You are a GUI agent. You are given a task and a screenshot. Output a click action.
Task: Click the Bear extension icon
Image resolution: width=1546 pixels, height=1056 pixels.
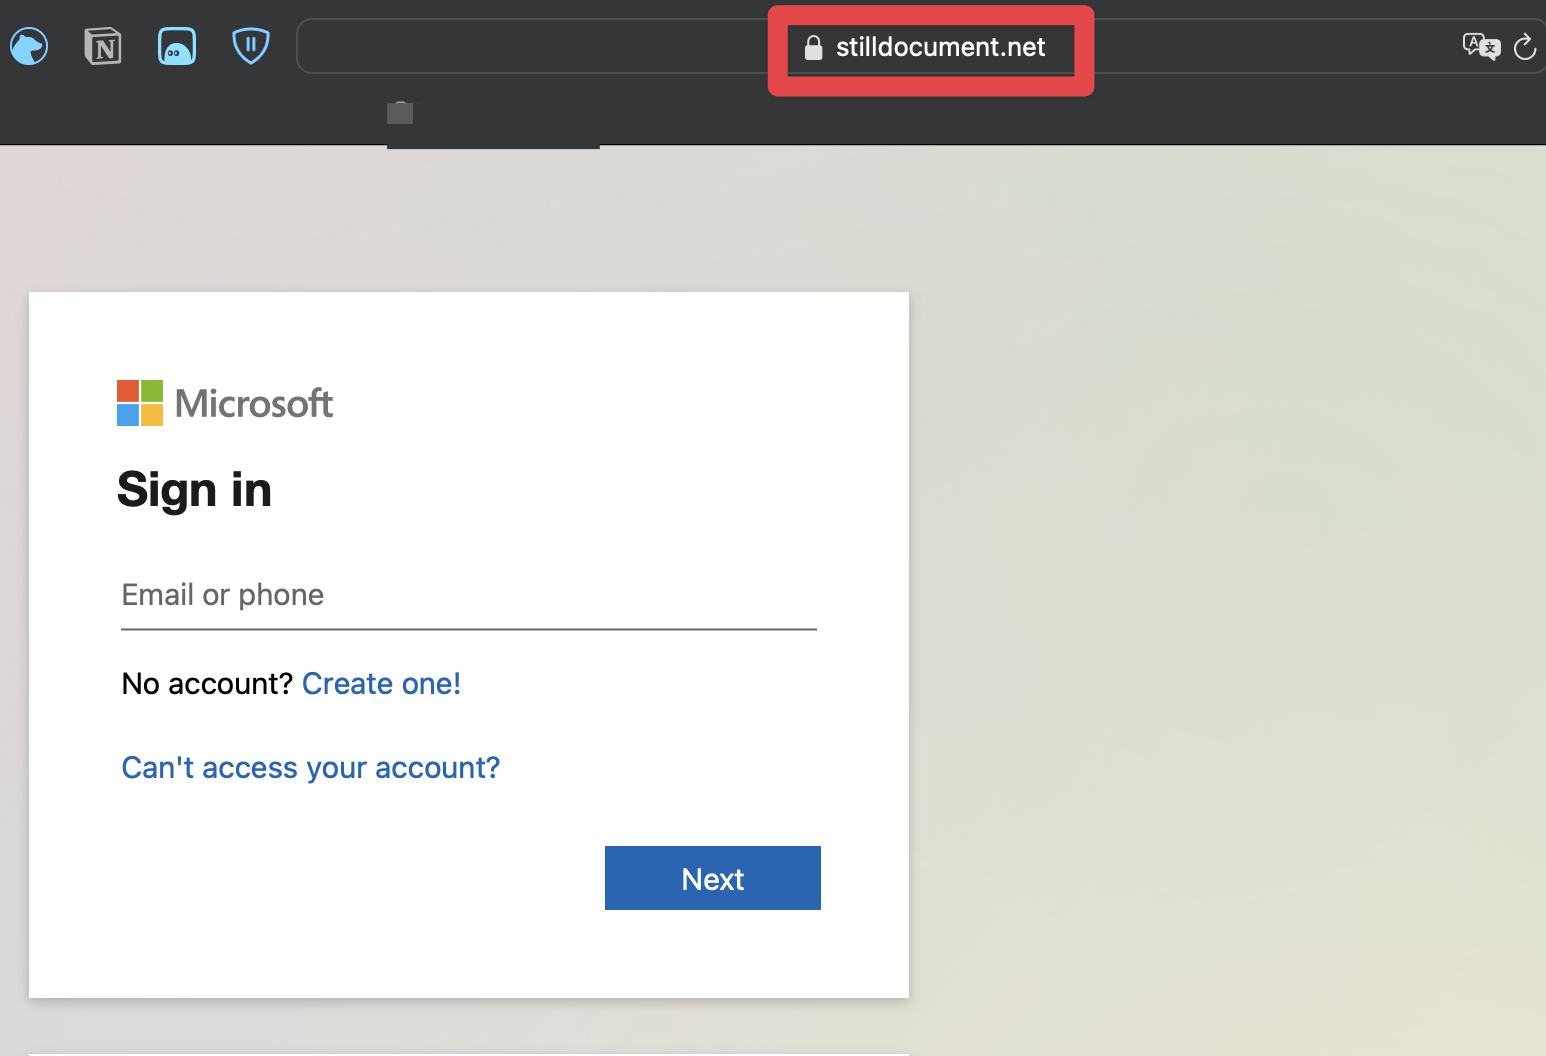pyautogui.click(x=29, y=46)
